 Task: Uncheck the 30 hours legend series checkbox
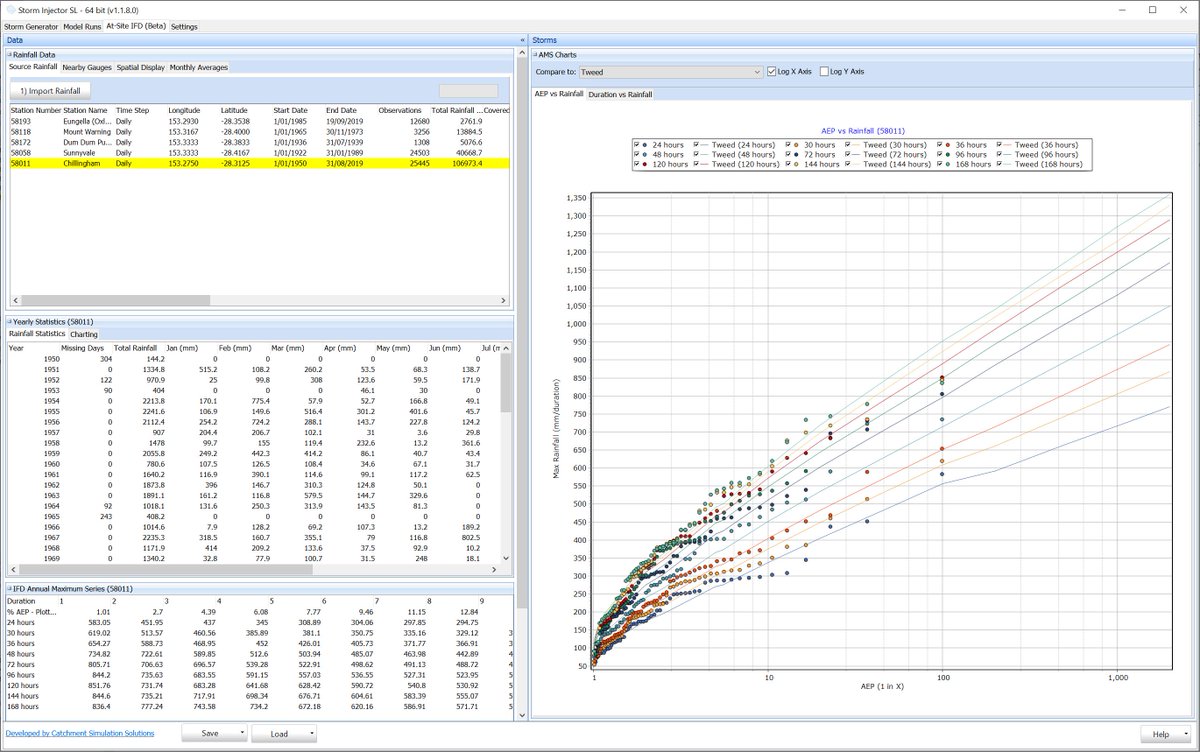tap(789, 145)
